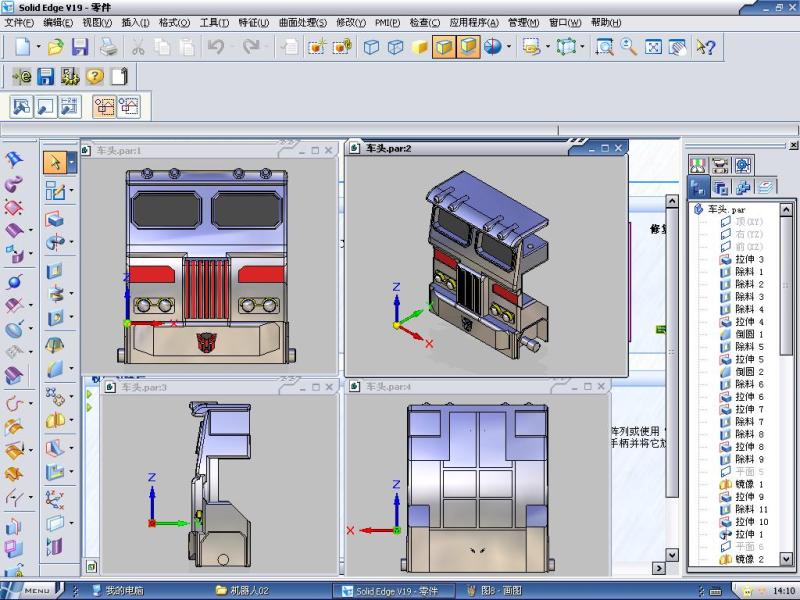Click the Autobot logo on the front bumper

(207, 341)
